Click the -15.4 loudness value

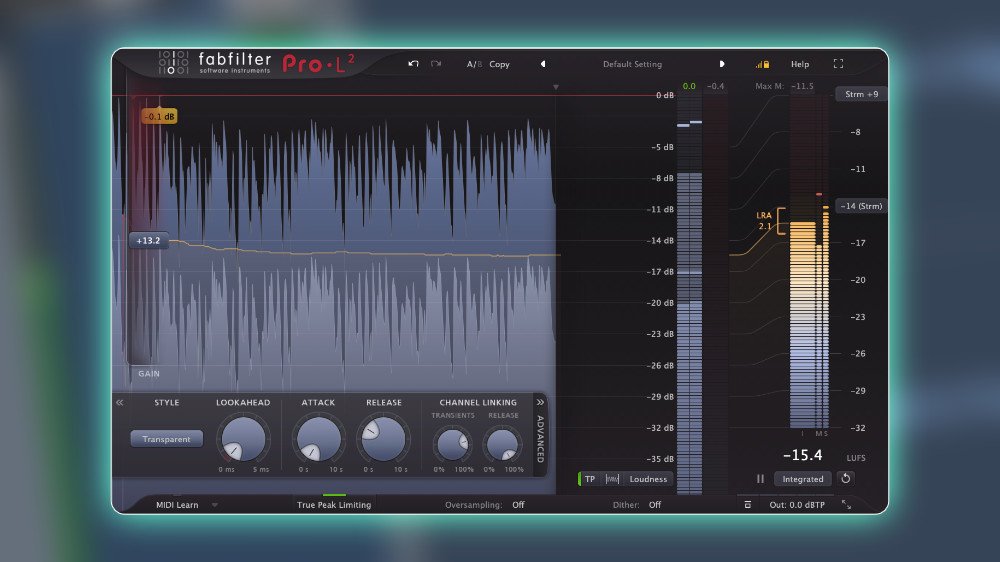802,455
